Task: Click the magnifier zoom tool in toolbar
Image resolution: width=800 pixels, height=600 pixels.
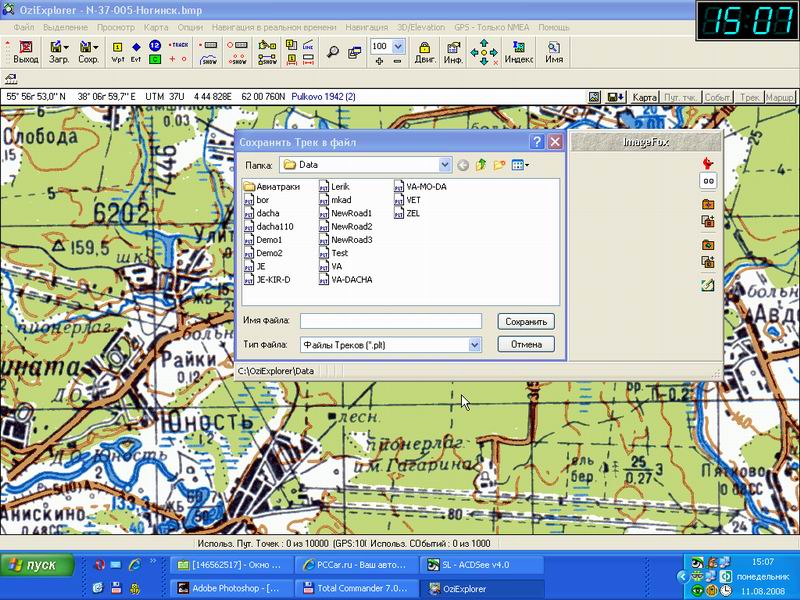Action: 333,52
